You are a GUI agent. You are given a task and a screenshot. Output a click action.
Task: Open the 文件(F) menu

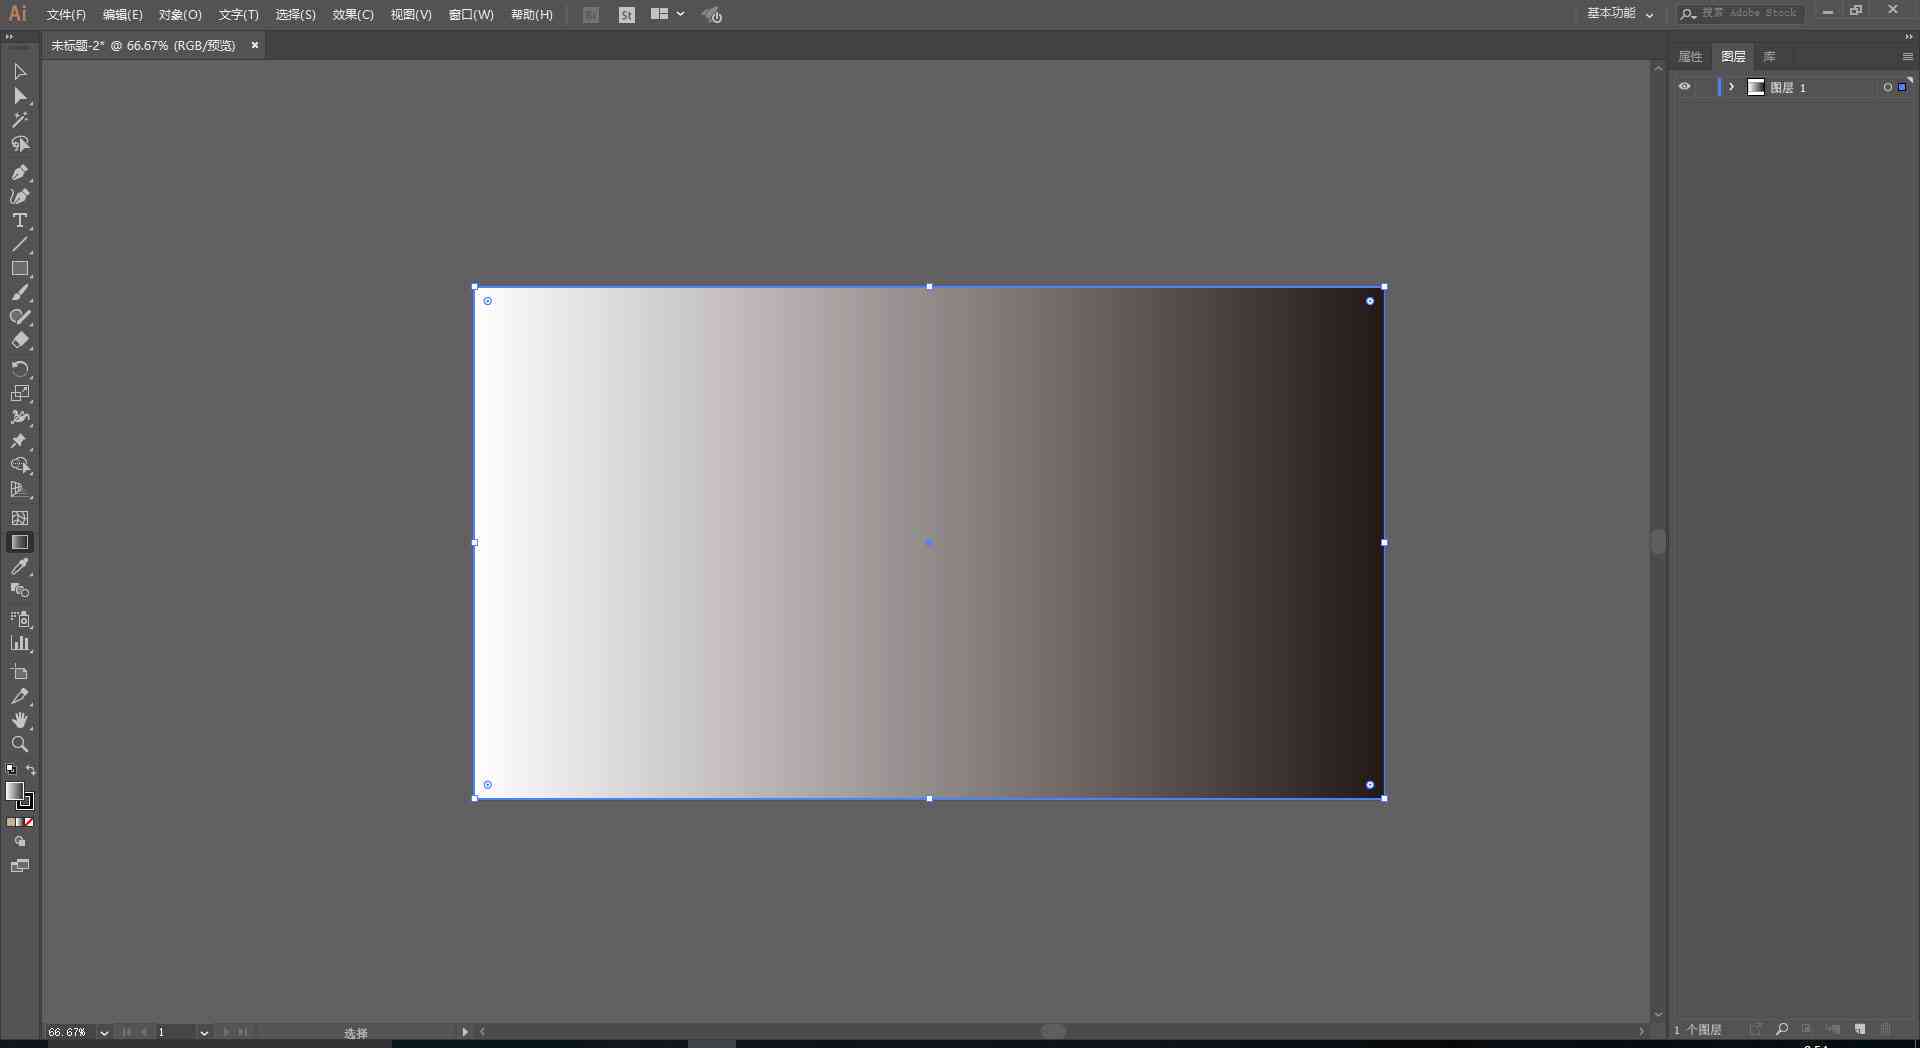click(x=66, y=15)
